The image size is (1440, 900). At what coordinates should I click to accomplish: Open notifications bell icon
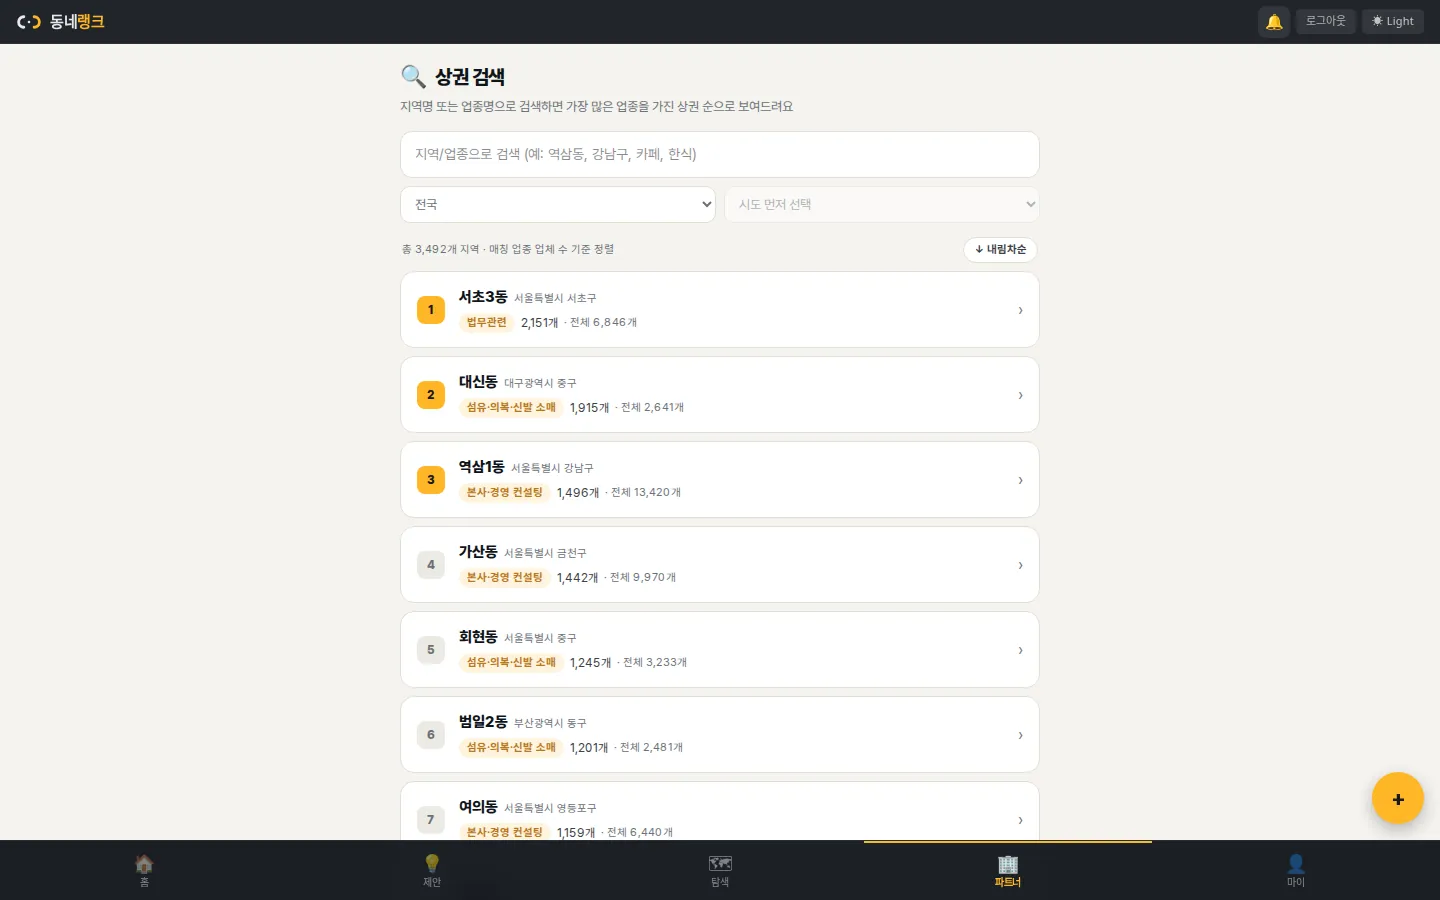[1274, 21]
